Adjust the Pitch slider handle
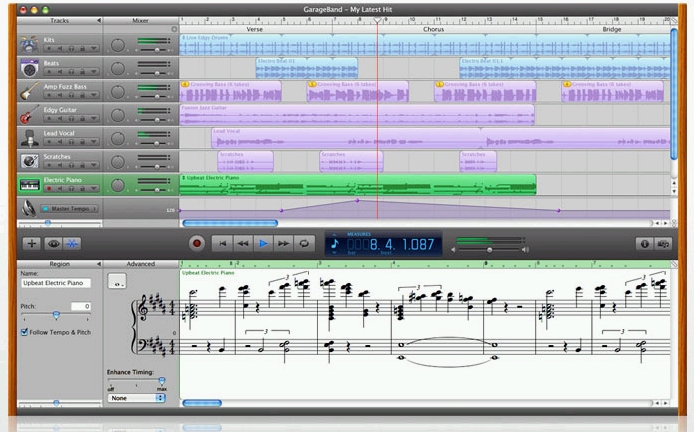 point(56,315)
